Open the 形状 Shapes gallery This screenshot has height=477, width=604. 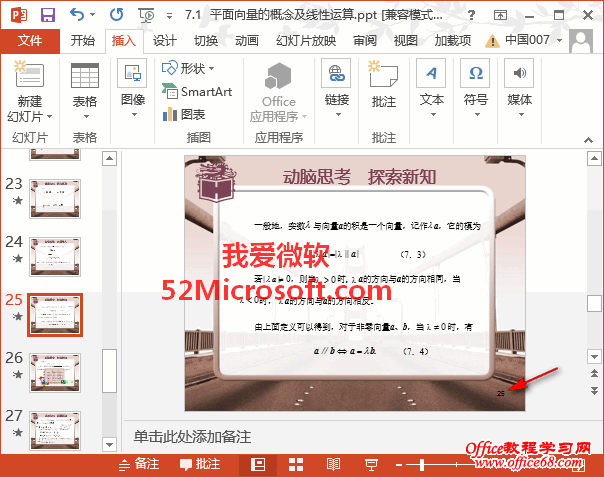tap(188, 69)
